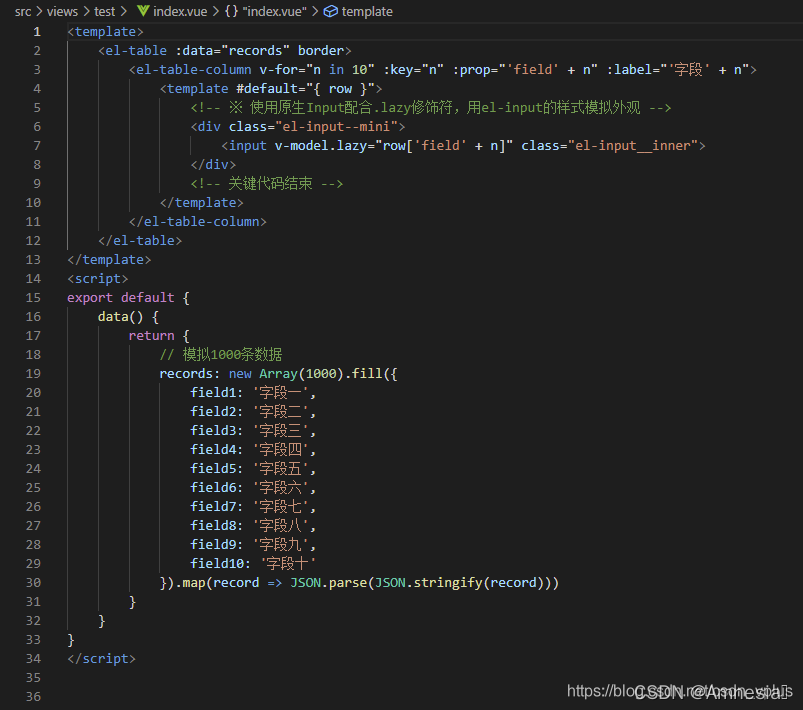Image resolution: width=803 pixels, height=710 pixels.
Task: Open the index.vue file breadcrumb
Action: pos(180,11)
